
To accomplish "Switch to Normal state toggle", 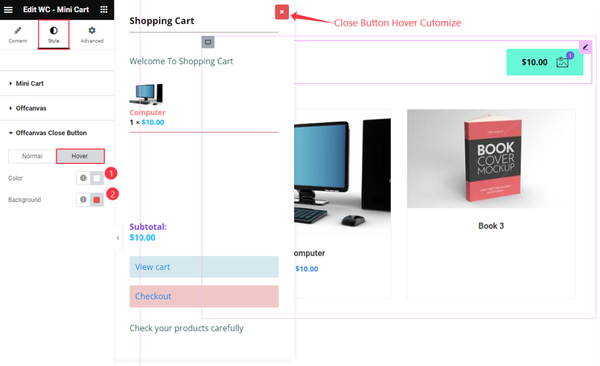I will 32,156.
